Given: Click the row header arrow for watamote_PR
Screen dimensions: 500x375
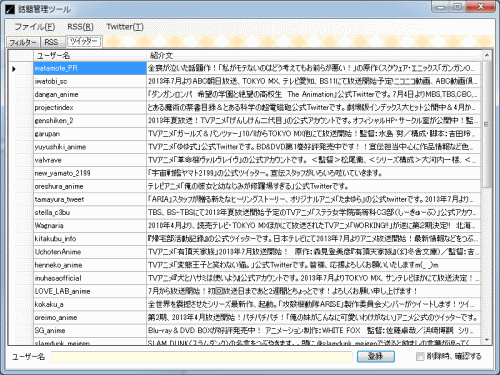Looking at the screenshot, I should pos(21,68).
